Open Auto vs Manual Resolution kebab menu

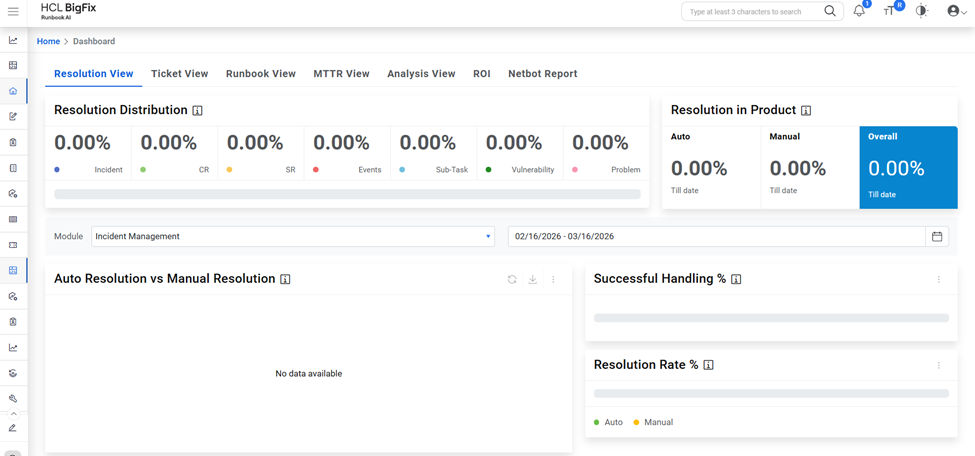tap(553, 279)
